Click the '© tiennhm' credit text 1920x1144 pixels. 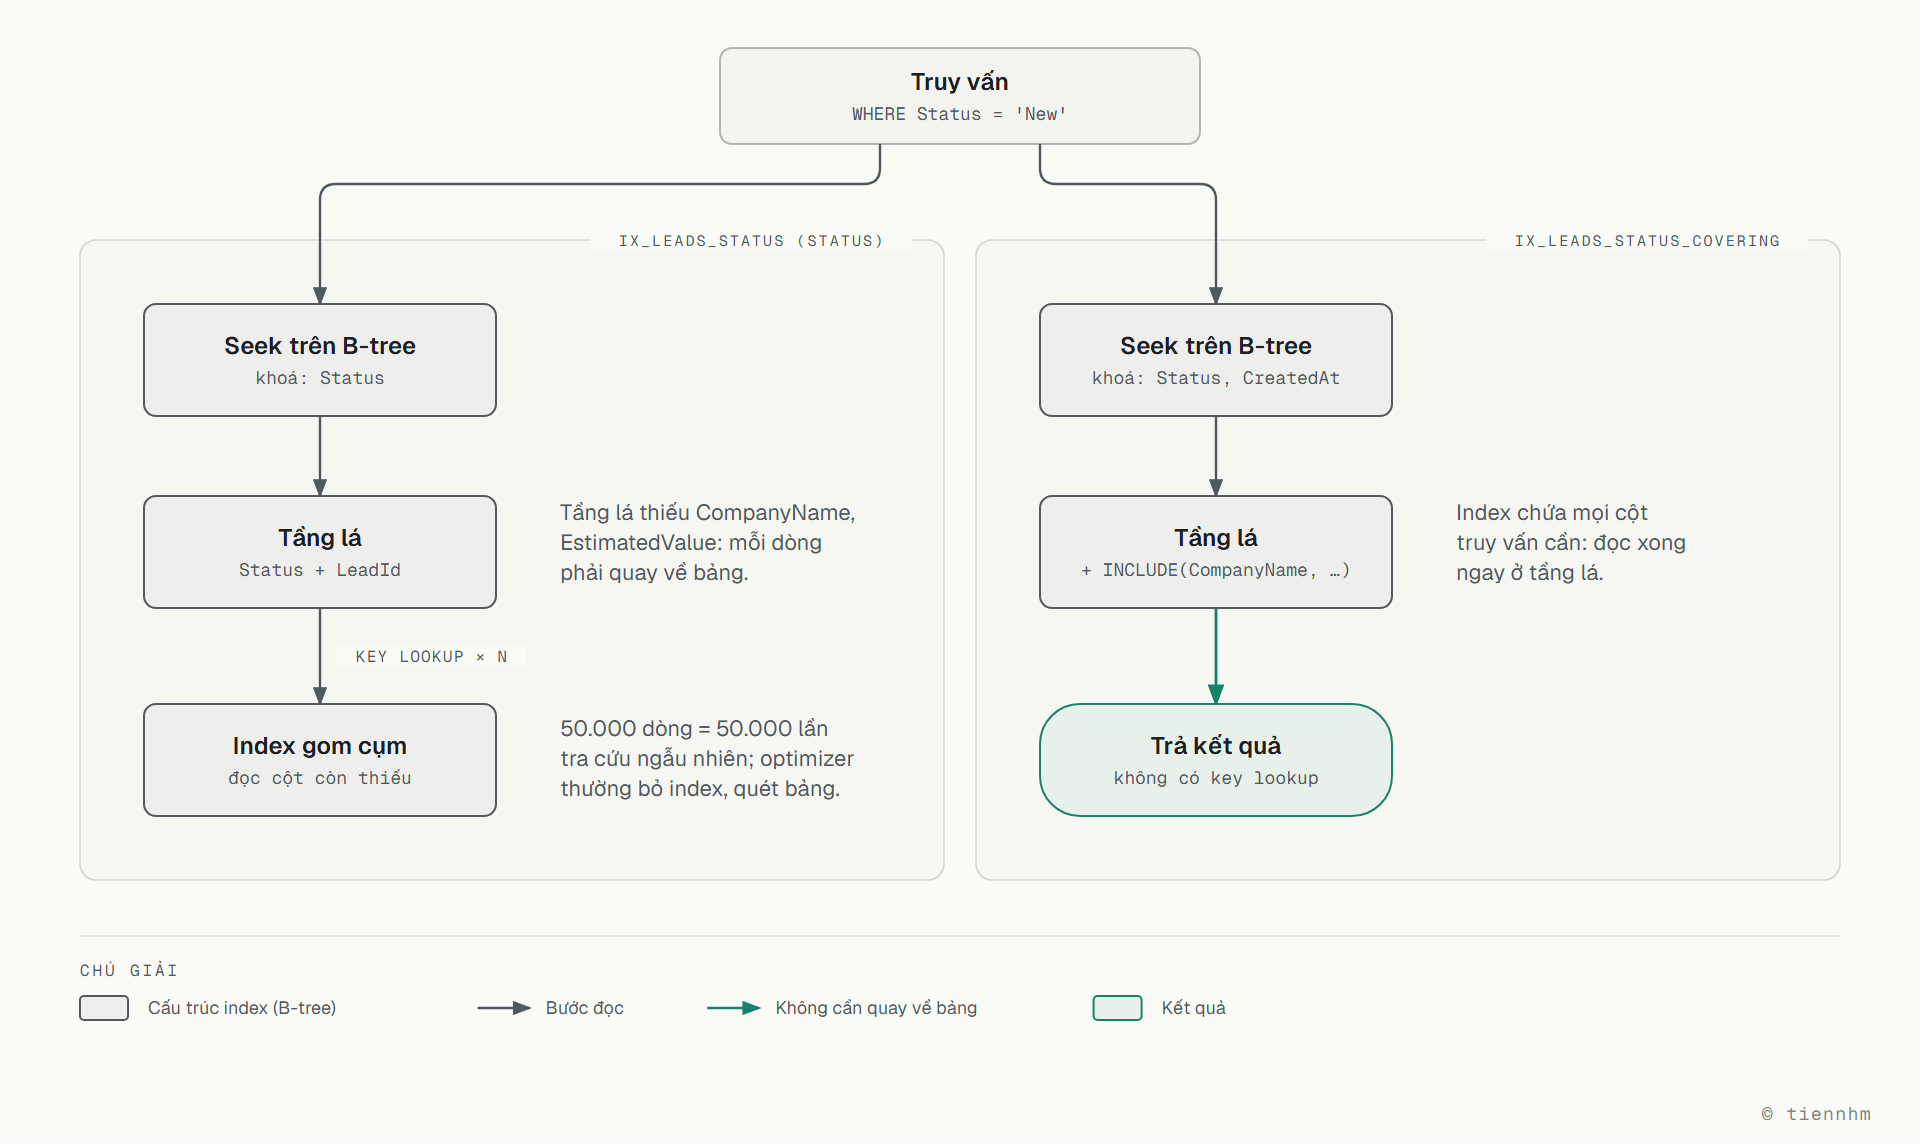(1816, 1114)
